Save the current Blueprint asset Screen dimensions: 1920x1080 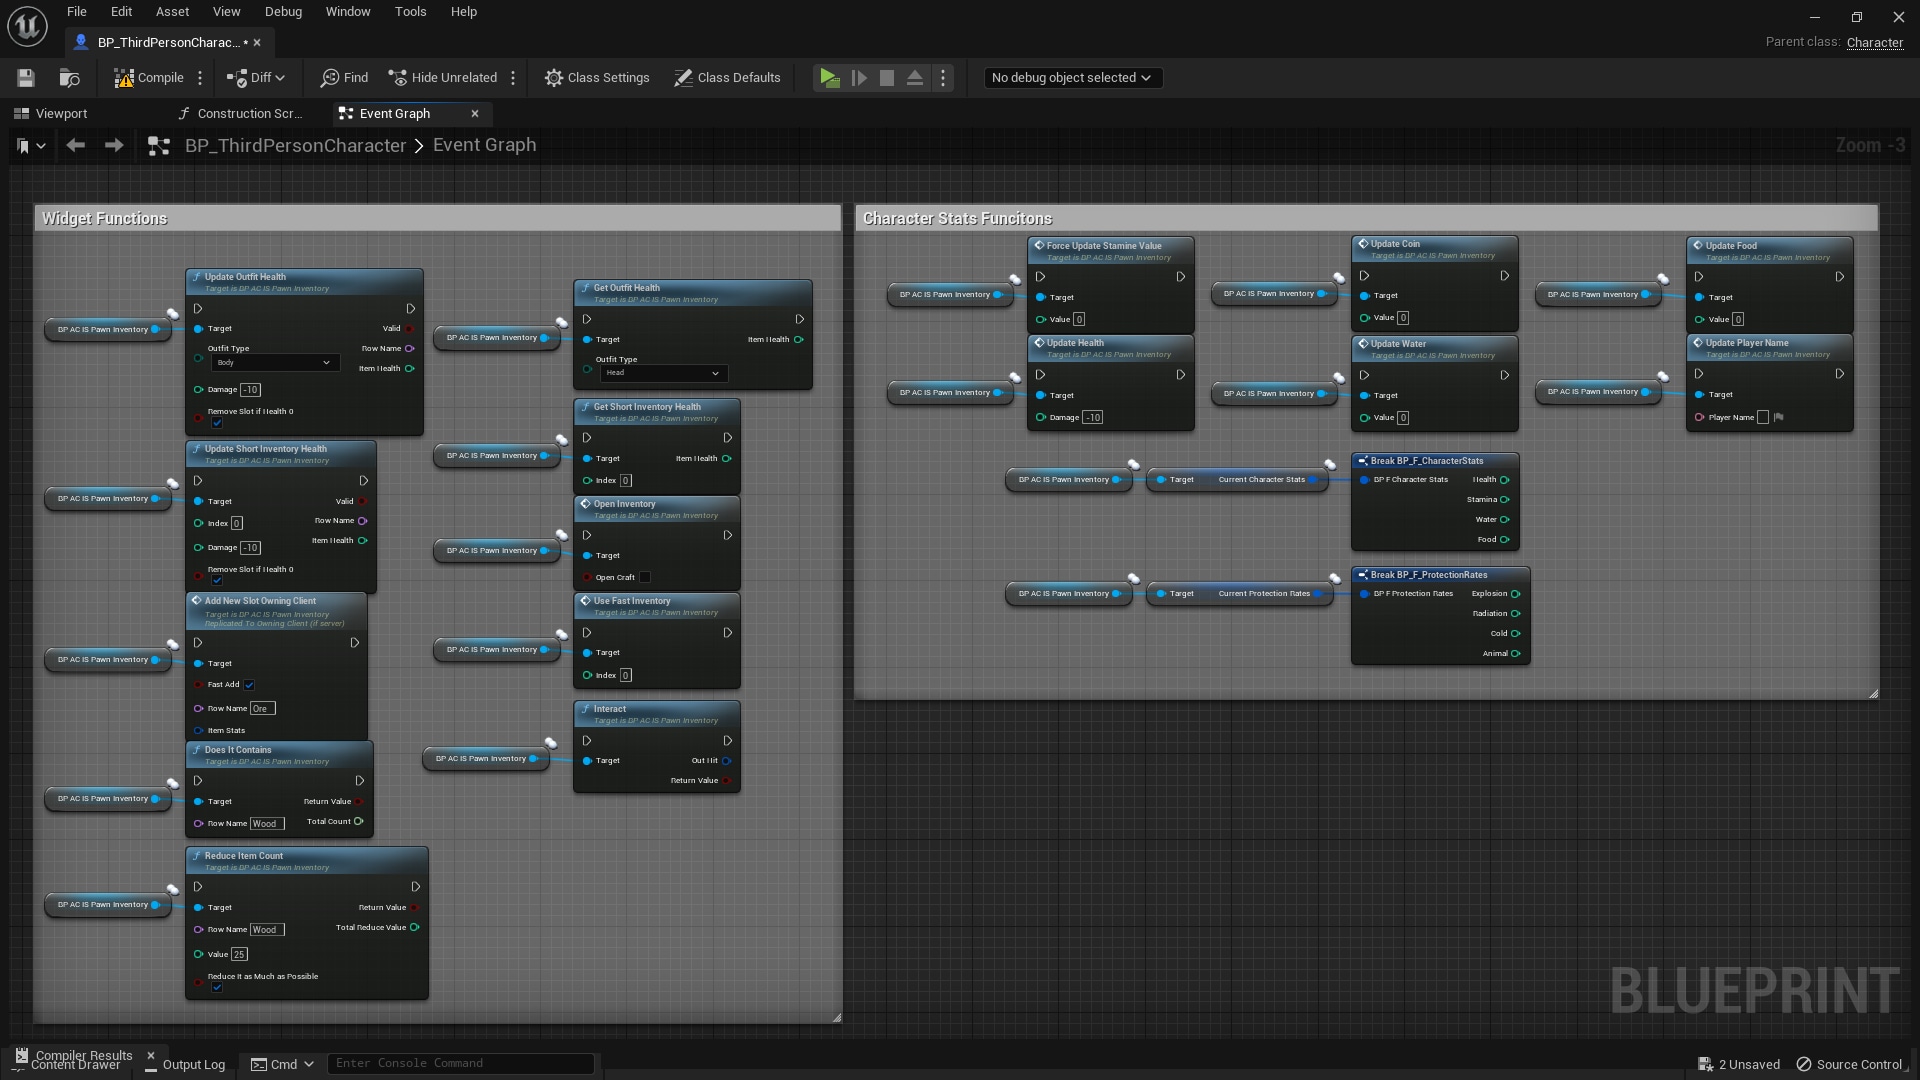[x=25, y=77]
